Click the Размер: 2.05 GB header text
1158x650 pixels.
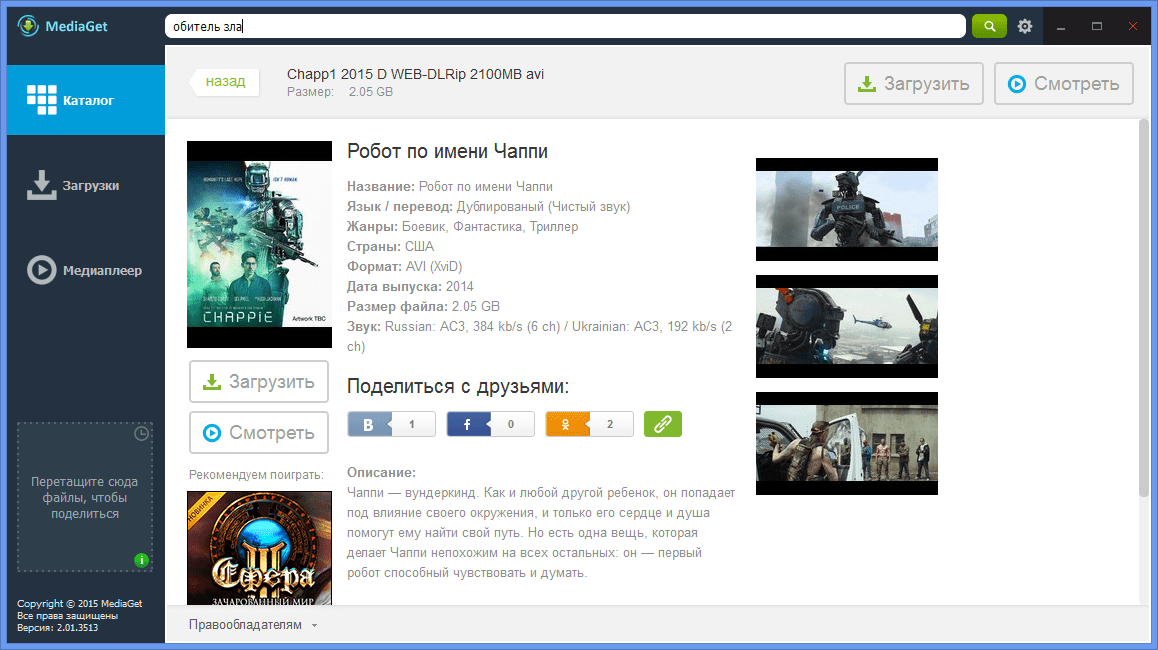pos(340,92)
